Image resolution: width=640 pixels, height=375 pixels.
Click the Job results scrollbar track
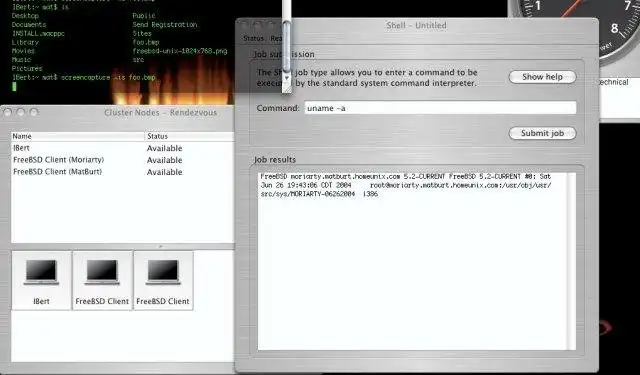click(x=571, y=261)
